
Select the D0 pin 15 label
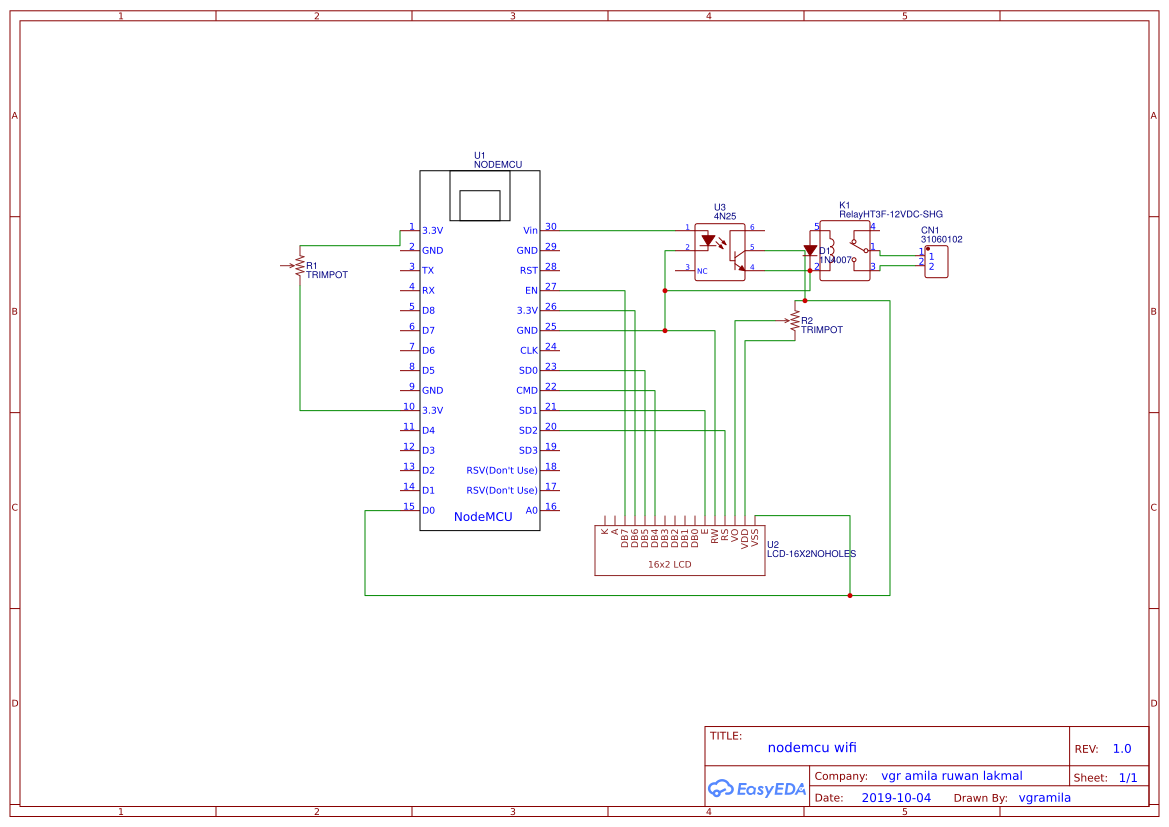click(x=427, y=510)
